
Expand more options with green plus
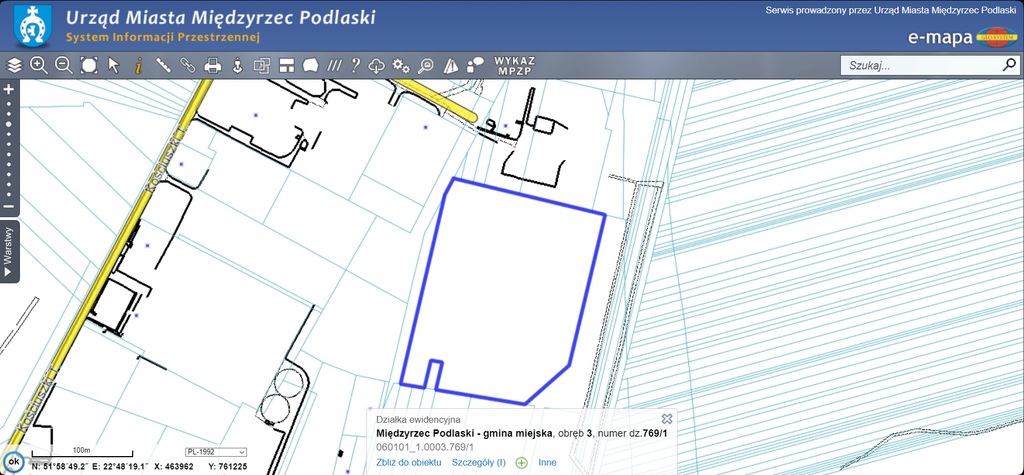[x=522, y=463]
